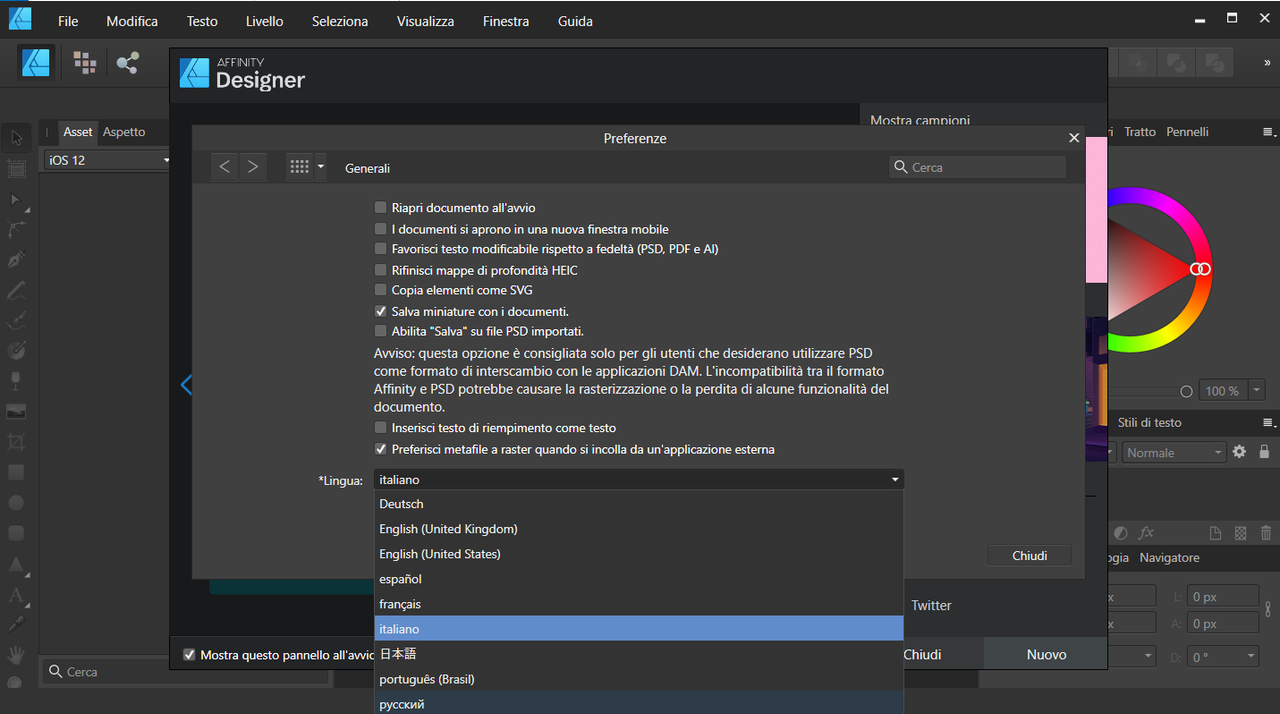The width and height of the screenshot is (1280, 714).
Task: Click Nuovo in welcome panel
Action: click(1046, 655)
